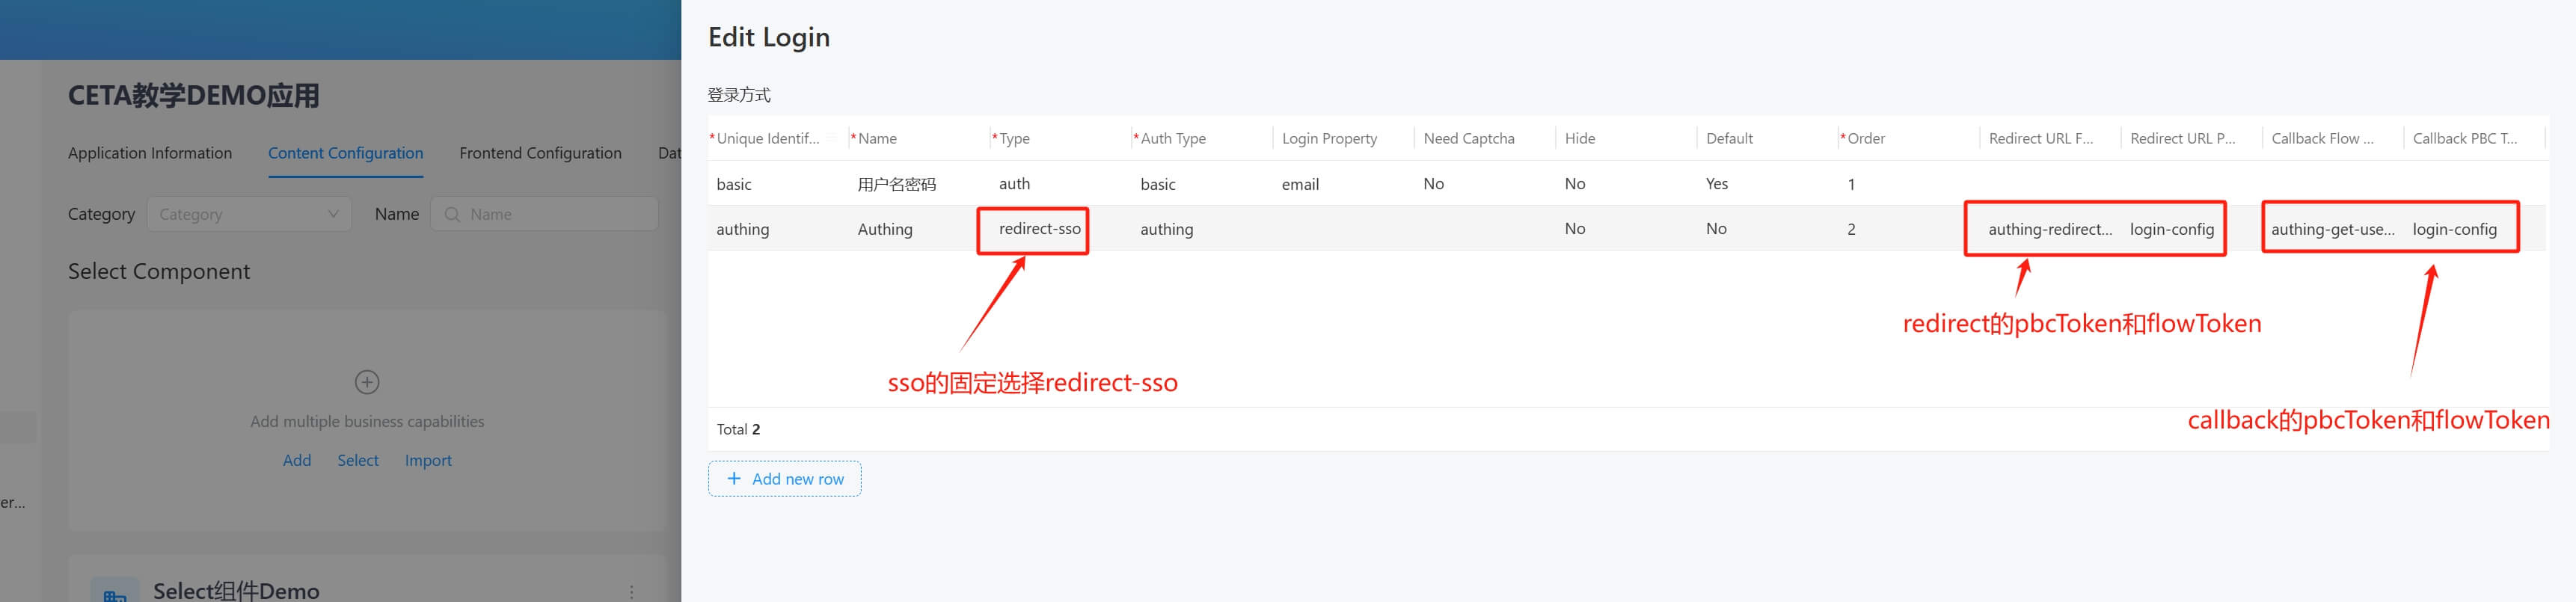Screen dimensions: 2576x602
Task: Click 'login-config' in Redirect URL PBC column
Action: coord(2172,229)
